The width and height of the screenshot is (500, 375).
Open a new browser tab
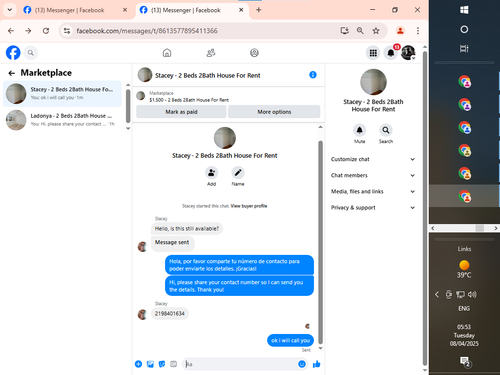coord(258,10)
